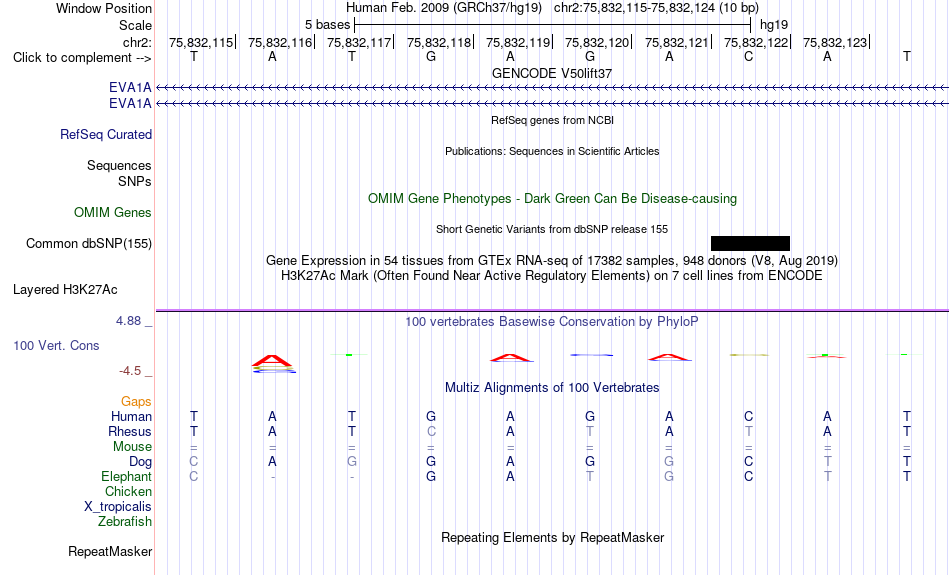Click 'Short Genetic Variants from dbSNP release 155'
The height and width of the screenshot is (575, 950).
click(552, 229)
